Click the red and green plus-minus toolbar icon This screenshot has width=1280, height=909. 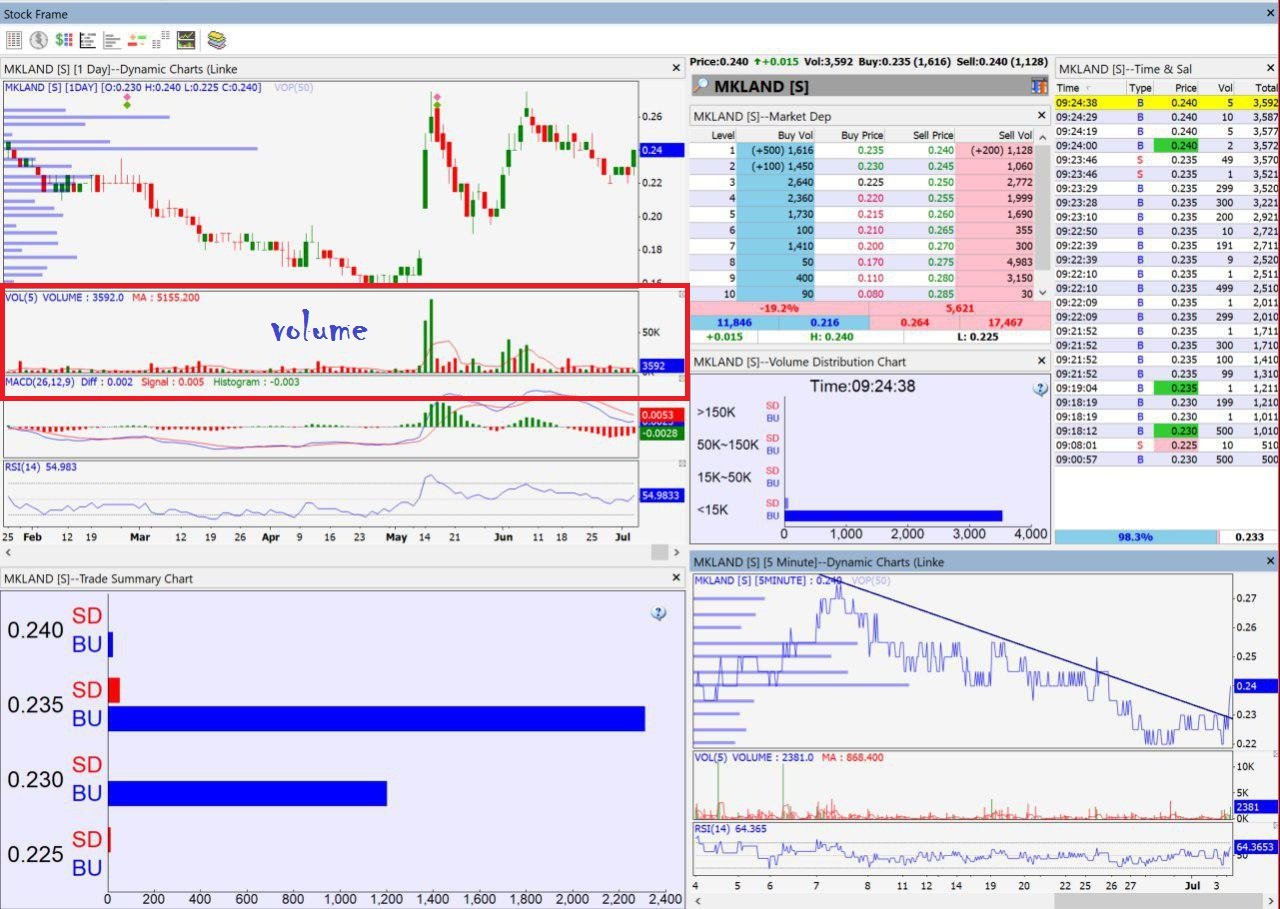click(x=137, y=40)
